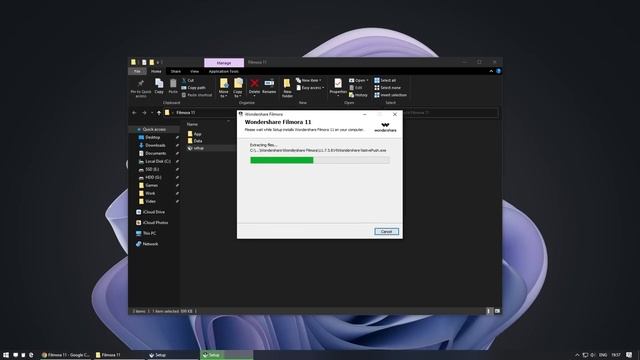Open Desktop in the navigation pane
The width and height of the screenshot is (640, 360).
153,138
